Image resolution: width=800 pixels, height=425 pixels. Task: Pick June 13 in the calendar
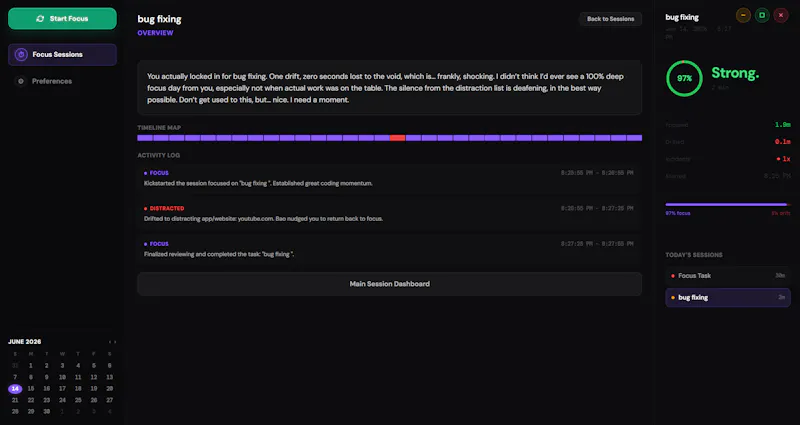tap(109, 377)
